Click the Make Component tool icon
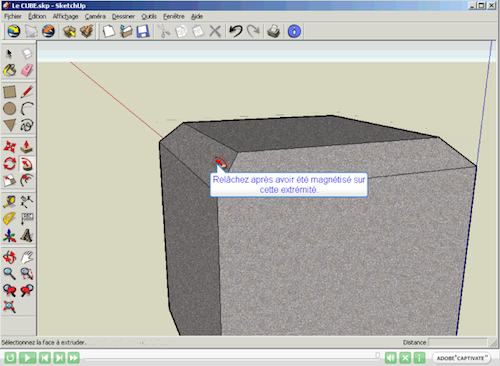 pyautogui.click(x=27, y=53)
